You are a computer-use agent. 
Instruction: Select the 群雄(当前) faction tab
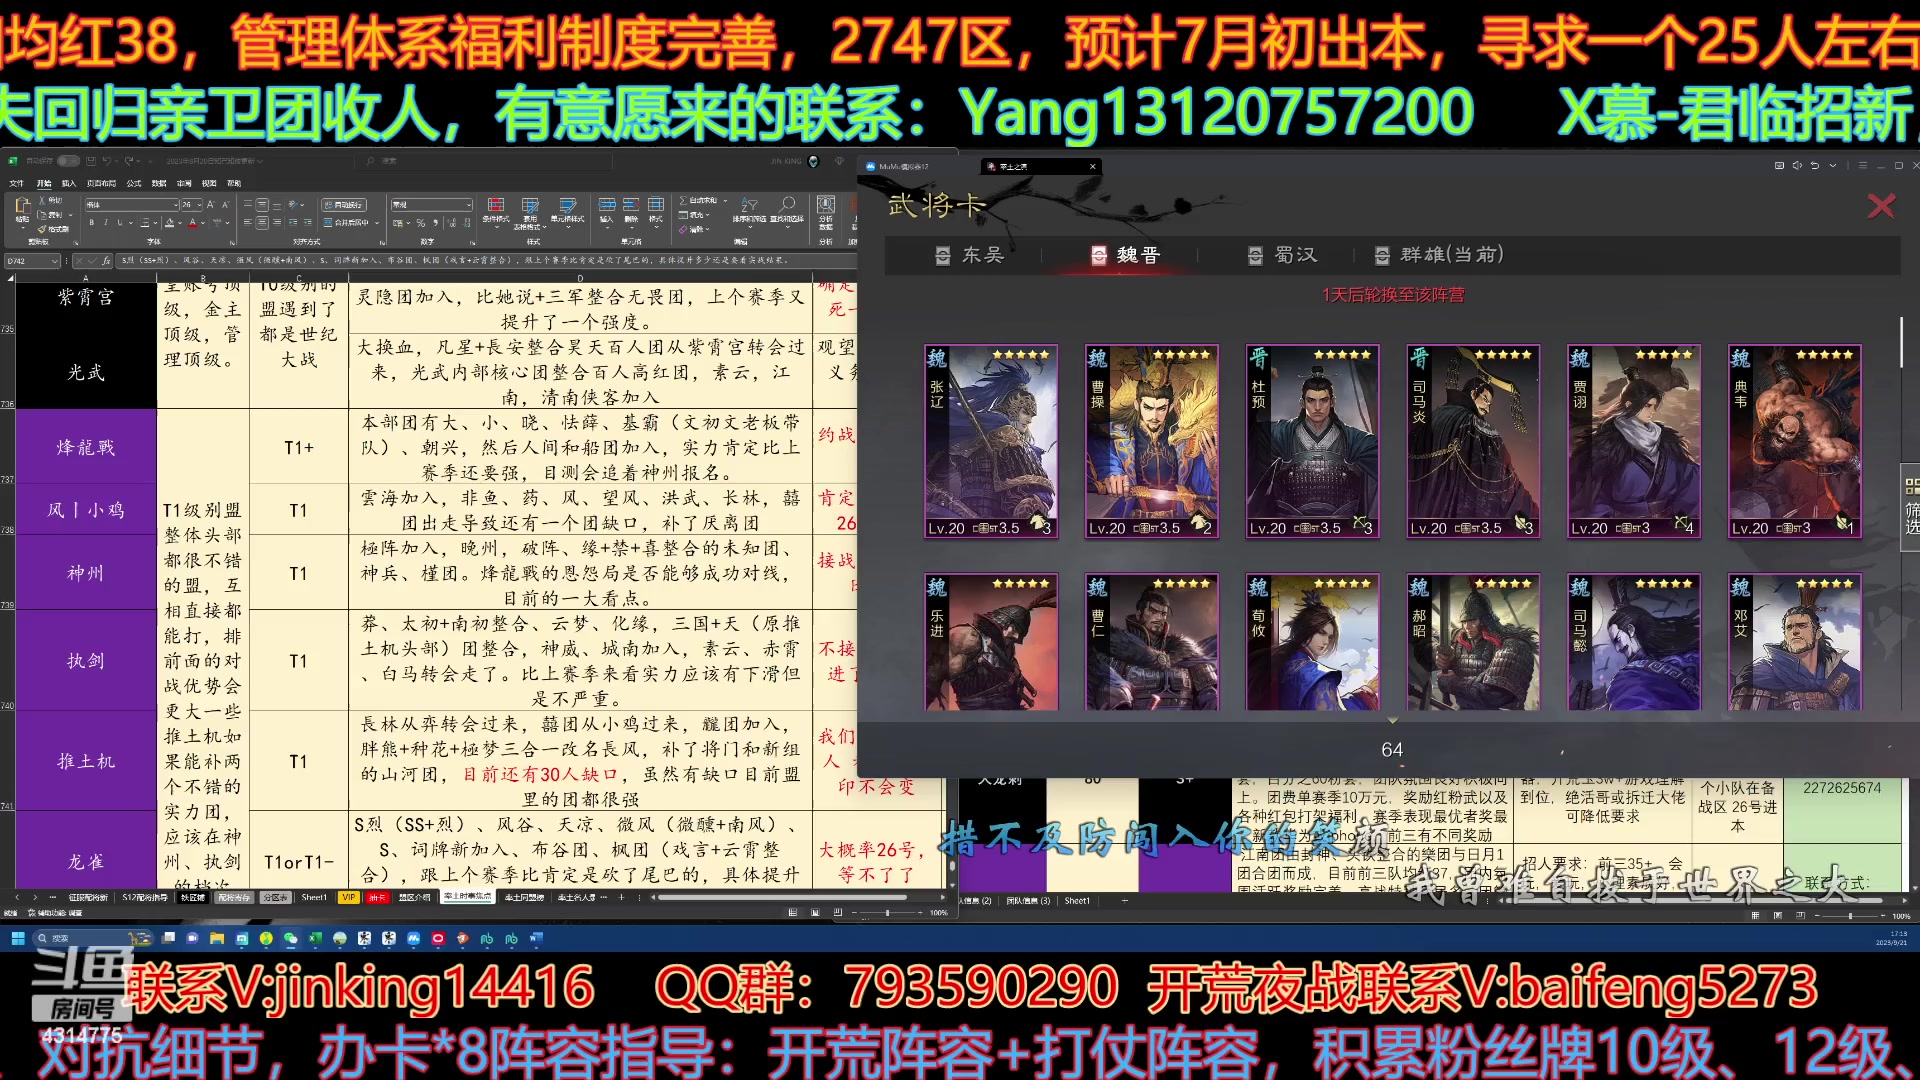coord(1439,255)
